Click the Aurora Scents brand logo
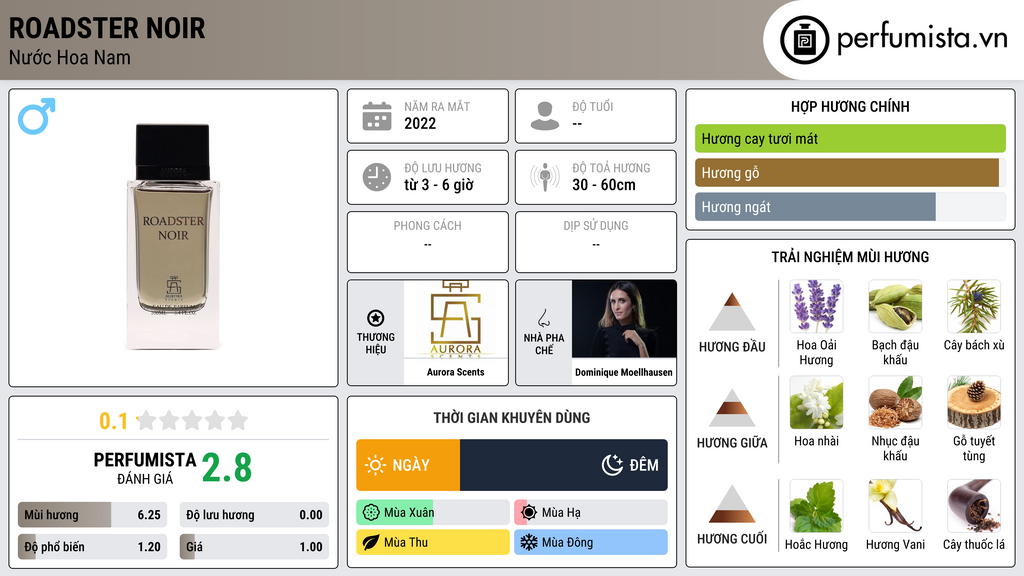The image size is (1024, 576). pyautogui.click(x=456, y=319)
